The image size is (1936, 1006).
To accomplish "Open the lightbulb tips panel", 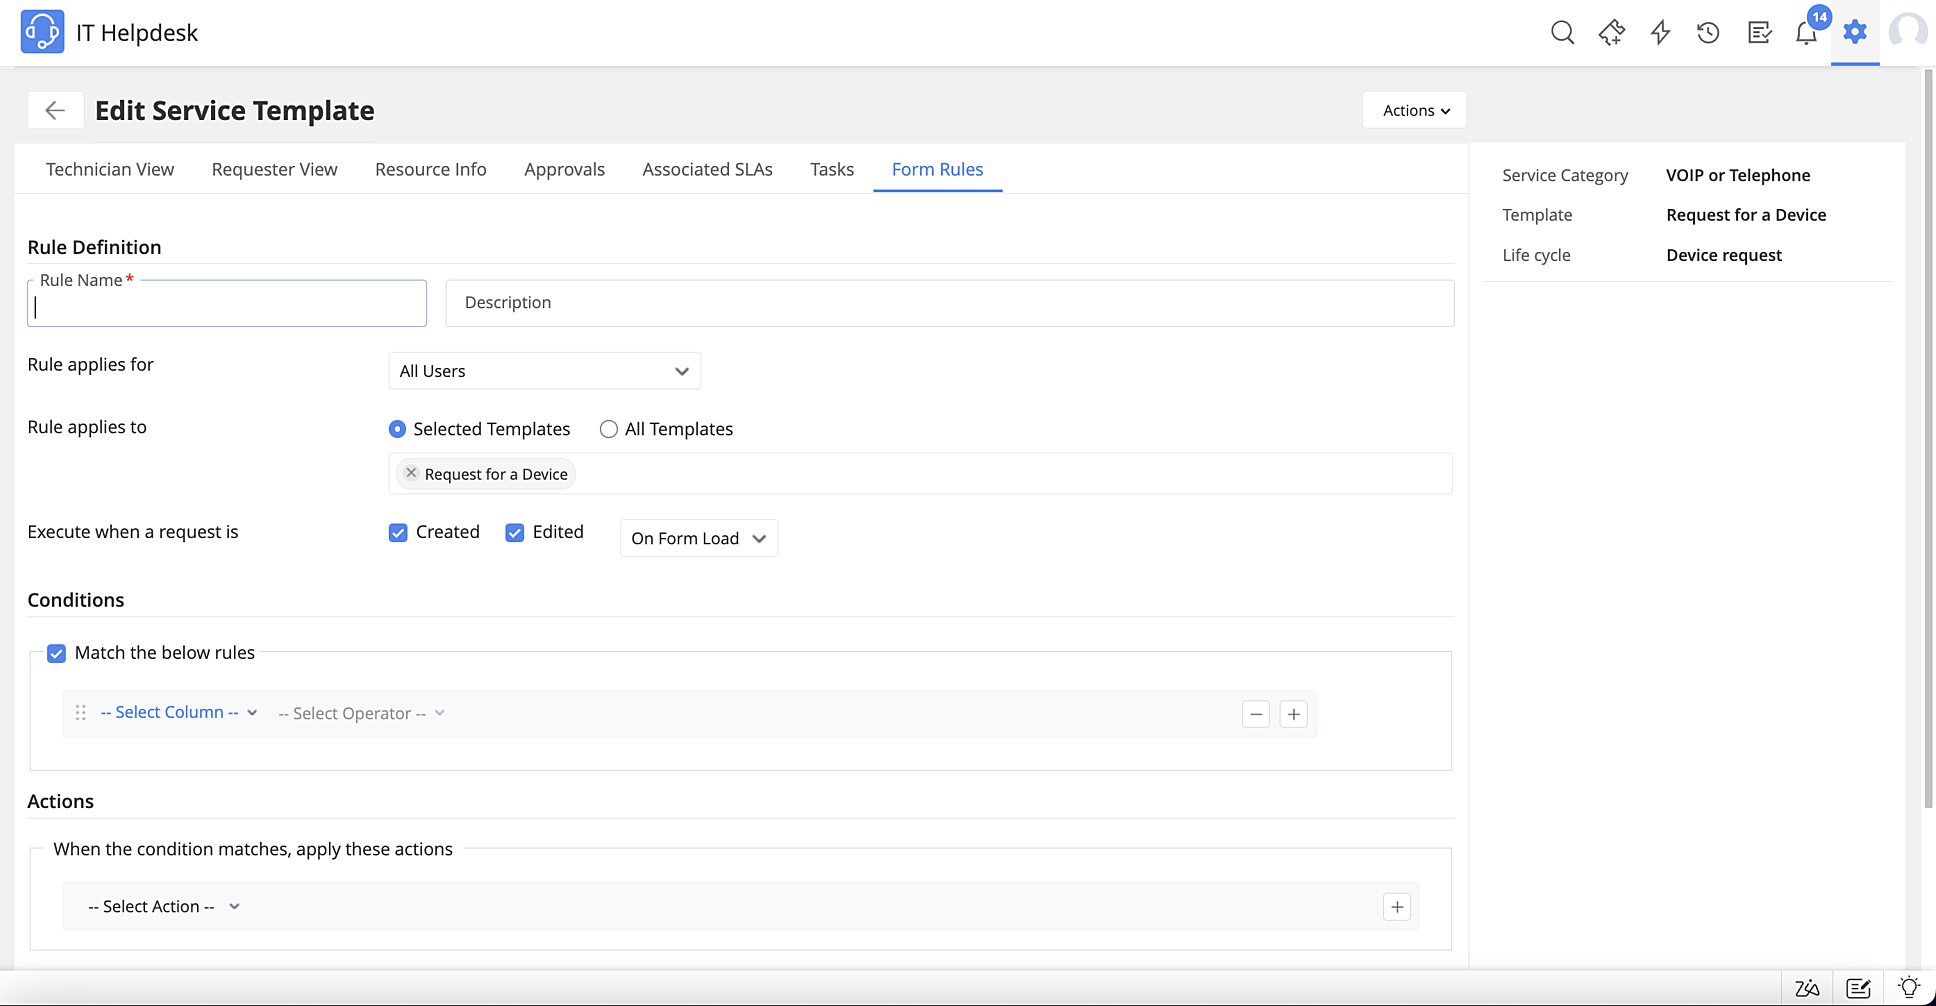I will [x=1909, y=987].
